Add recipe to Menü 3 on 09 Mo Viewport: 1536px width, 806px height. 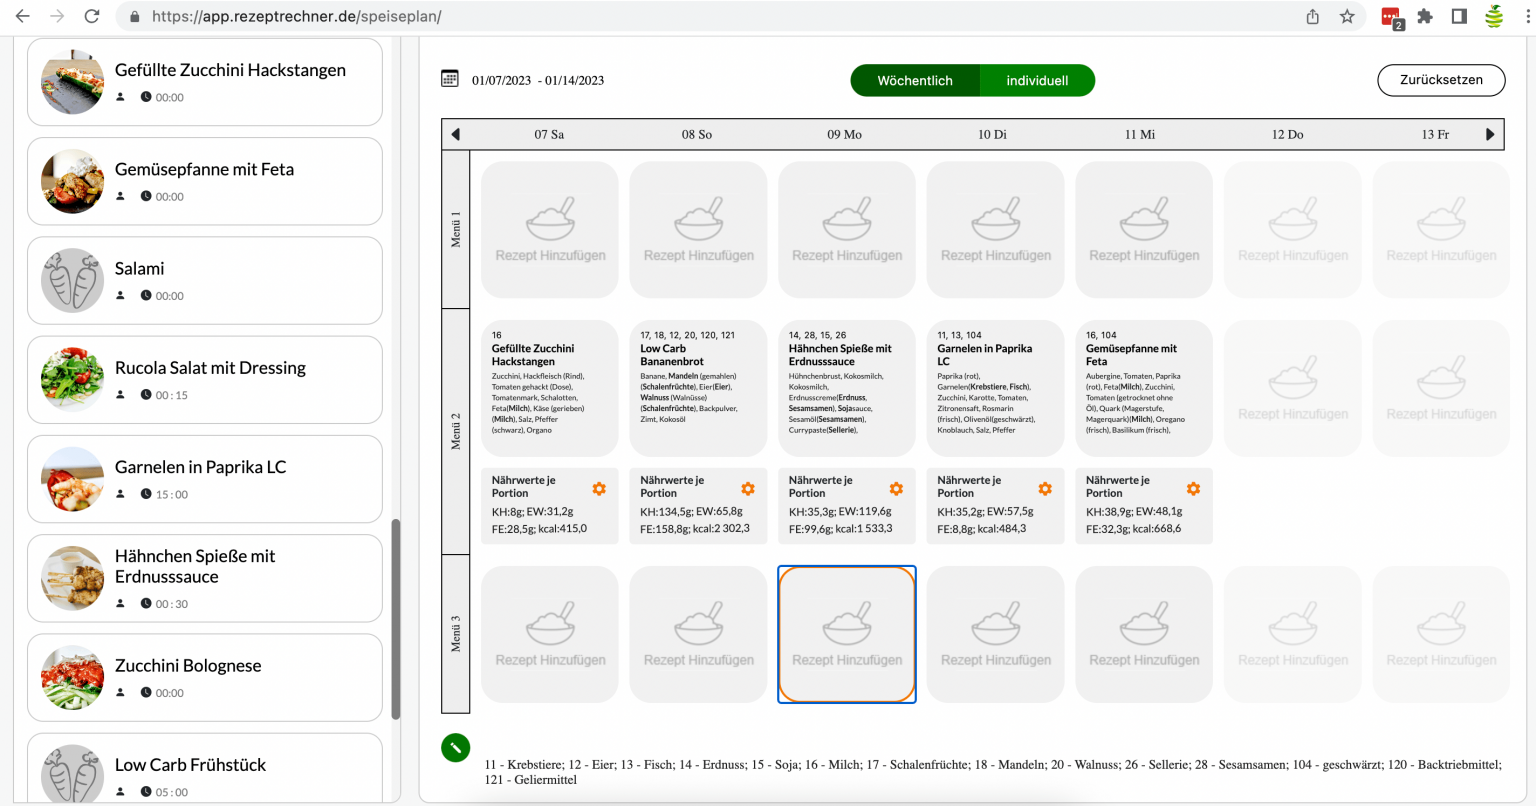tap(847, 634)
